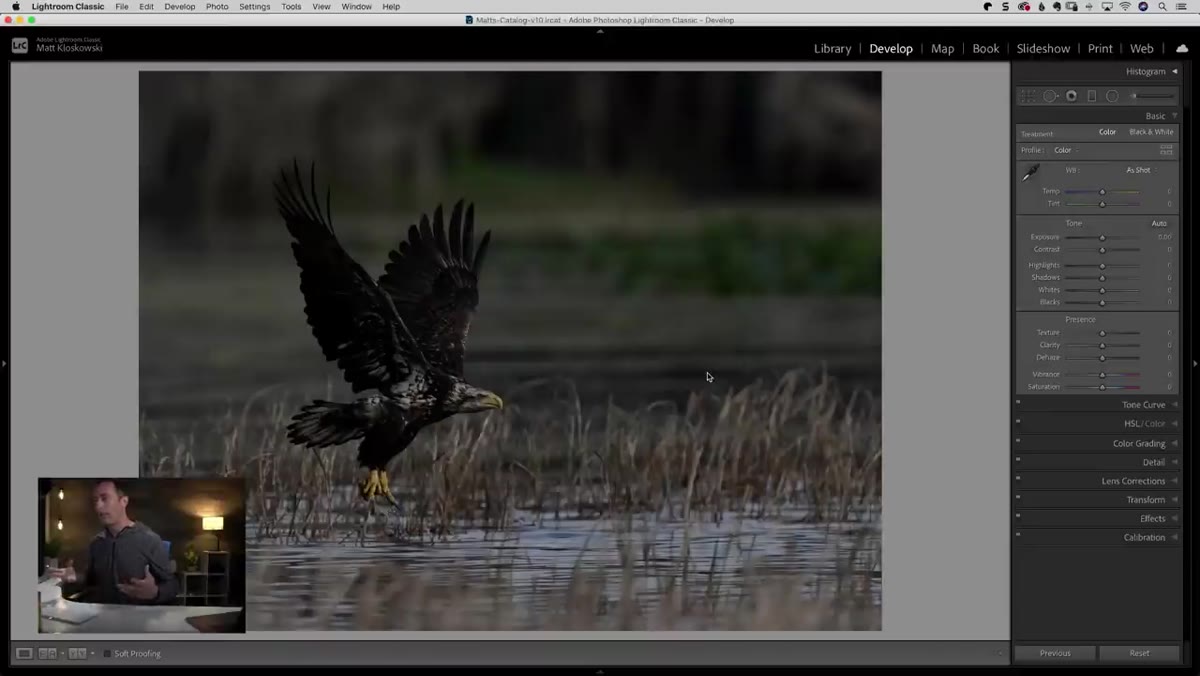The width and height of the screenshot is (1200, 676).
Task: Open the Apple menu
Action: (15, 6)
